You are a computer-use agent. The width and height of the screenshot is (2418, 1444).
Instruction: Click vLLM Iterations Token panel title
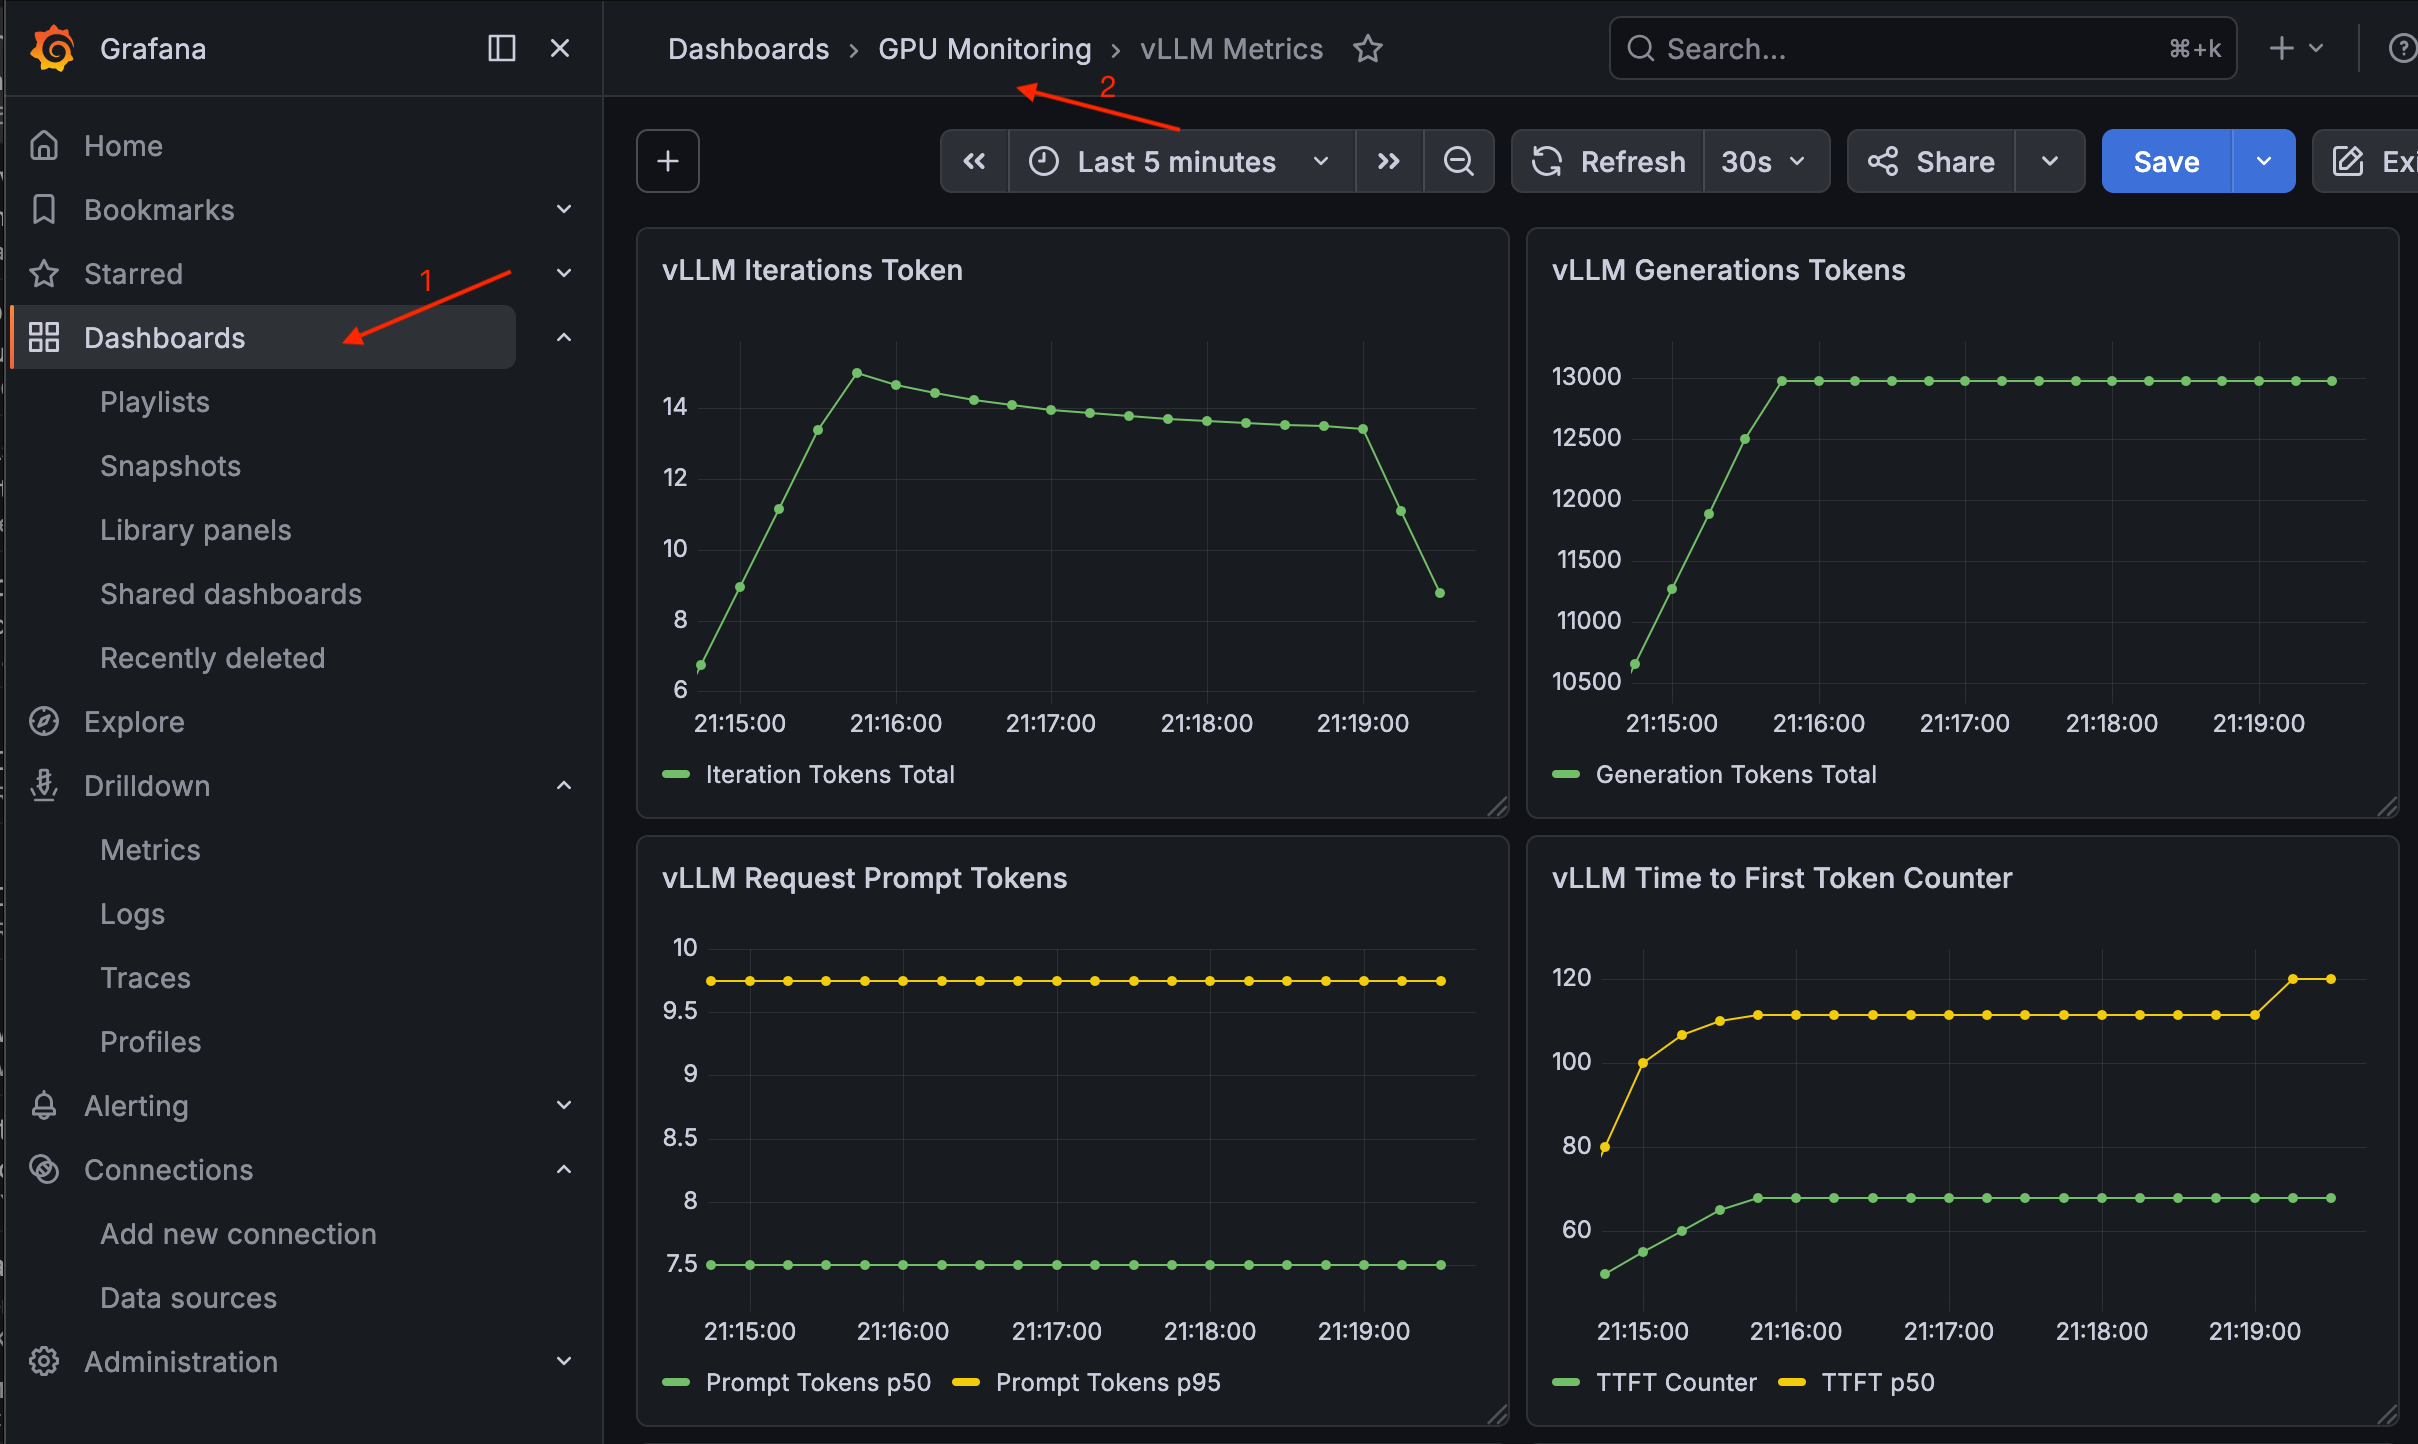point(812,270)
